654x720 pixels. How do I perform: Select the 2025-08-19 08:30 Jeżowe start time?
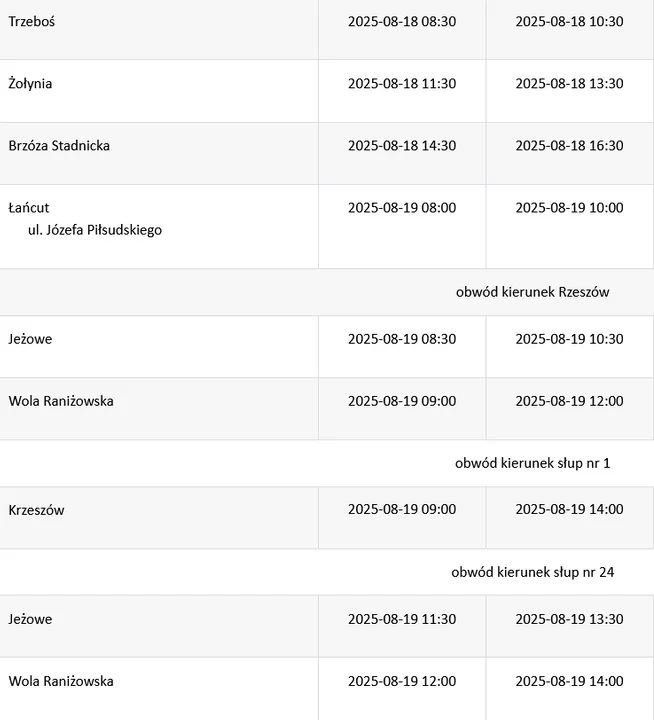click(402, 339)
